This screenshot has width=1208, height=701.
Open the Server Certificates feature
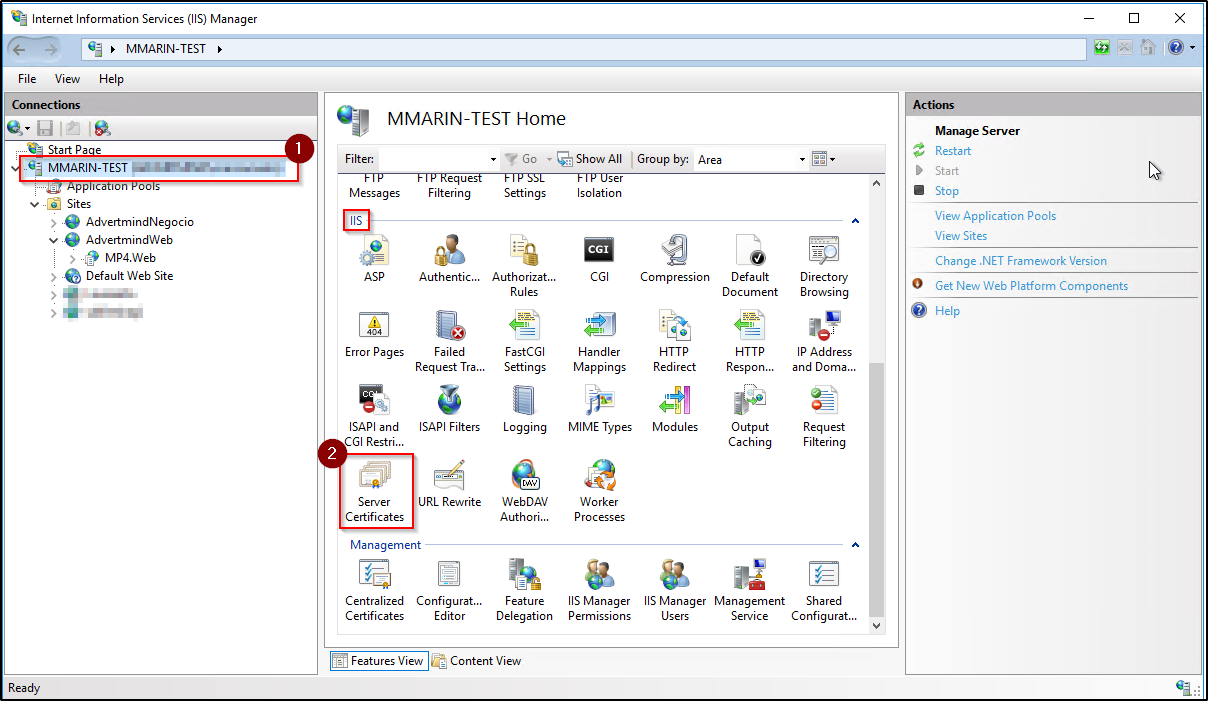(374, 491)
